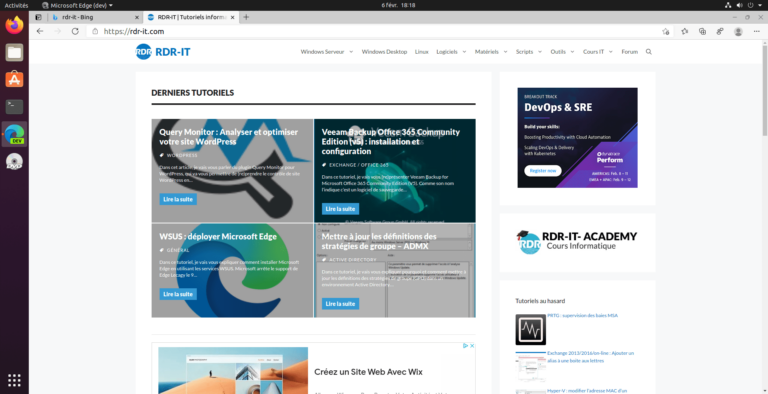Open the ACTIVE DIRECTORY category tag
This screenshot has height=394, width=768.
pos(353,260)
